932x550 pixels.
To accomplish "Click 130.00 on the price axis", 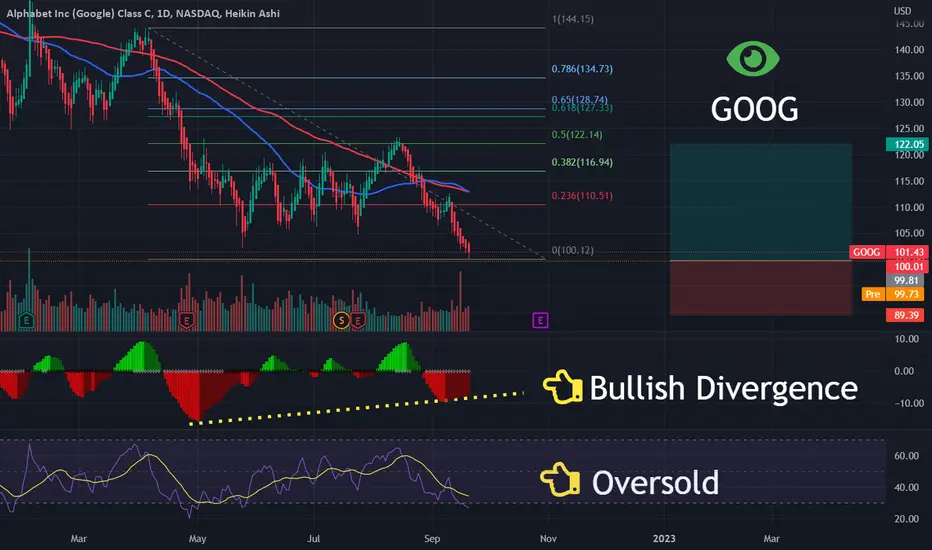I will (909, 102).
